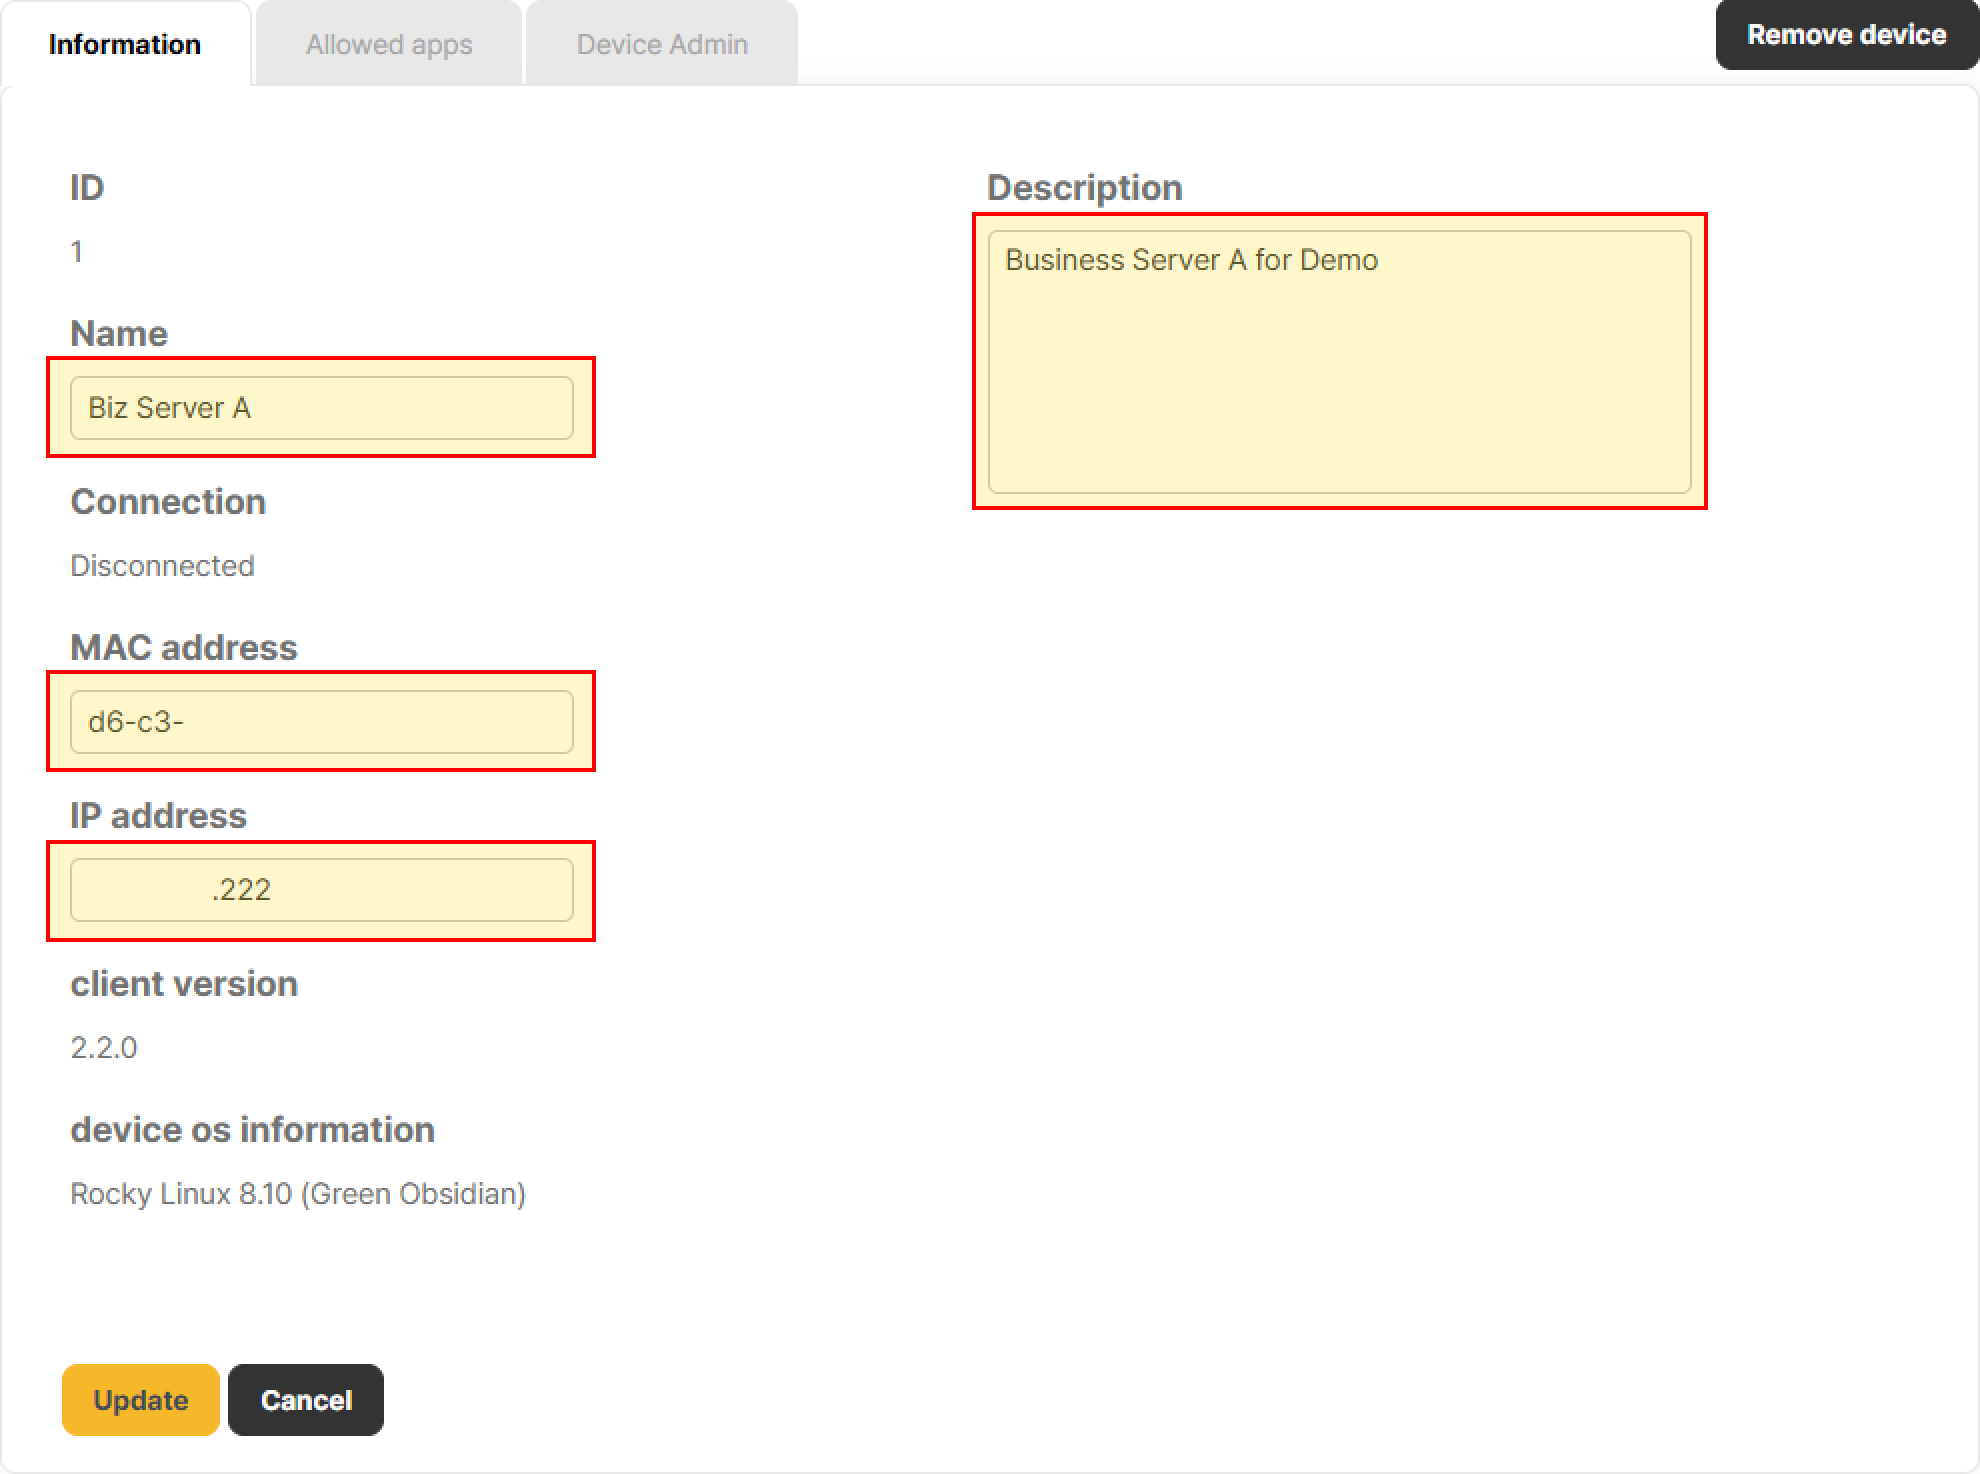Click the client version value 2.2.0
The image size is (1980, 1474).
[104, 1048]
